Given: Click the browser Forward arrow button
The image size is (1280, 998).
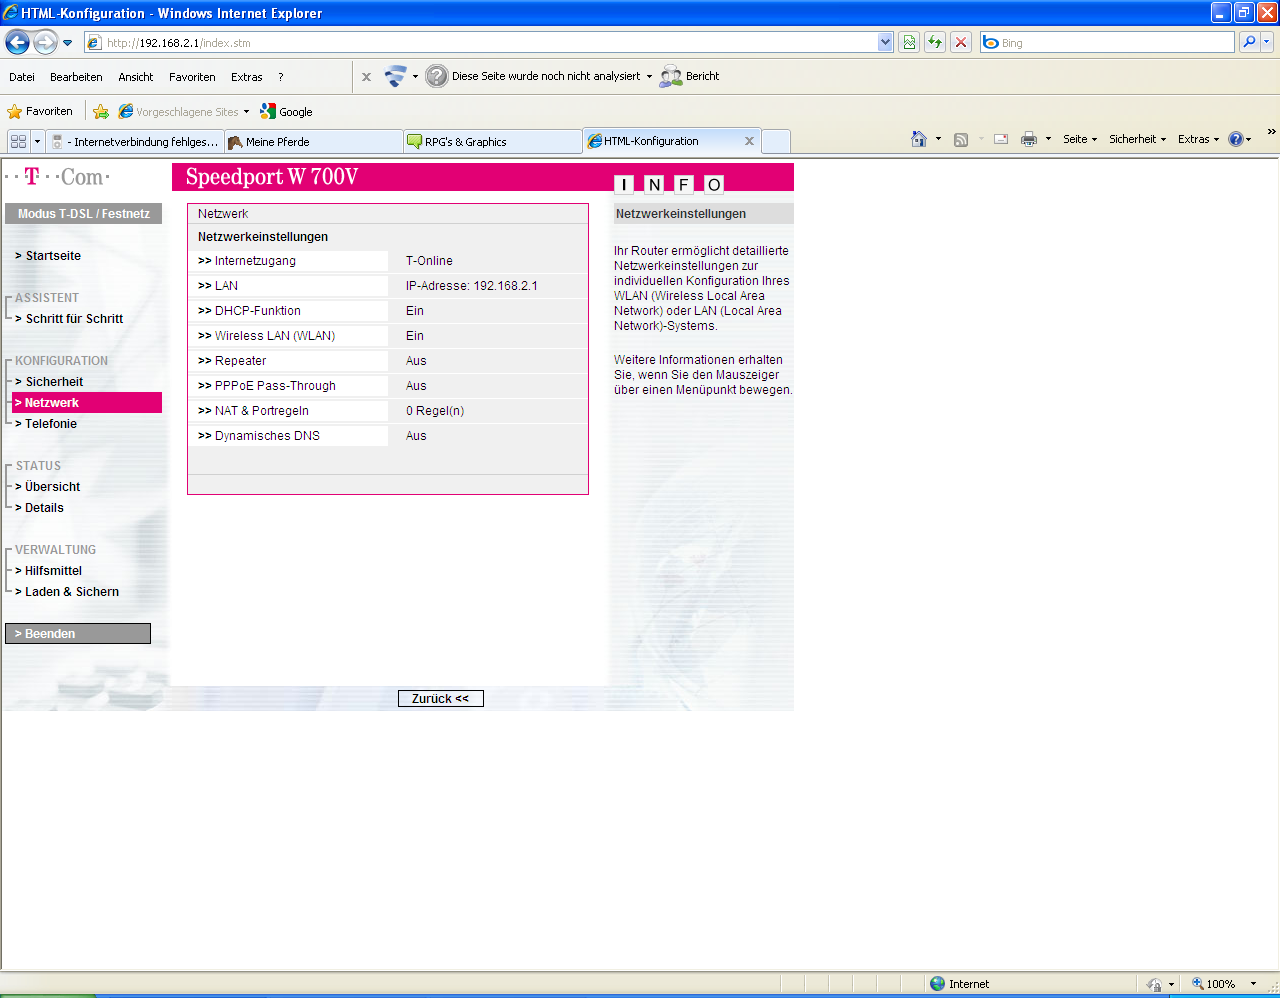Looking at the screenshot, I should [x=45, y=42].
